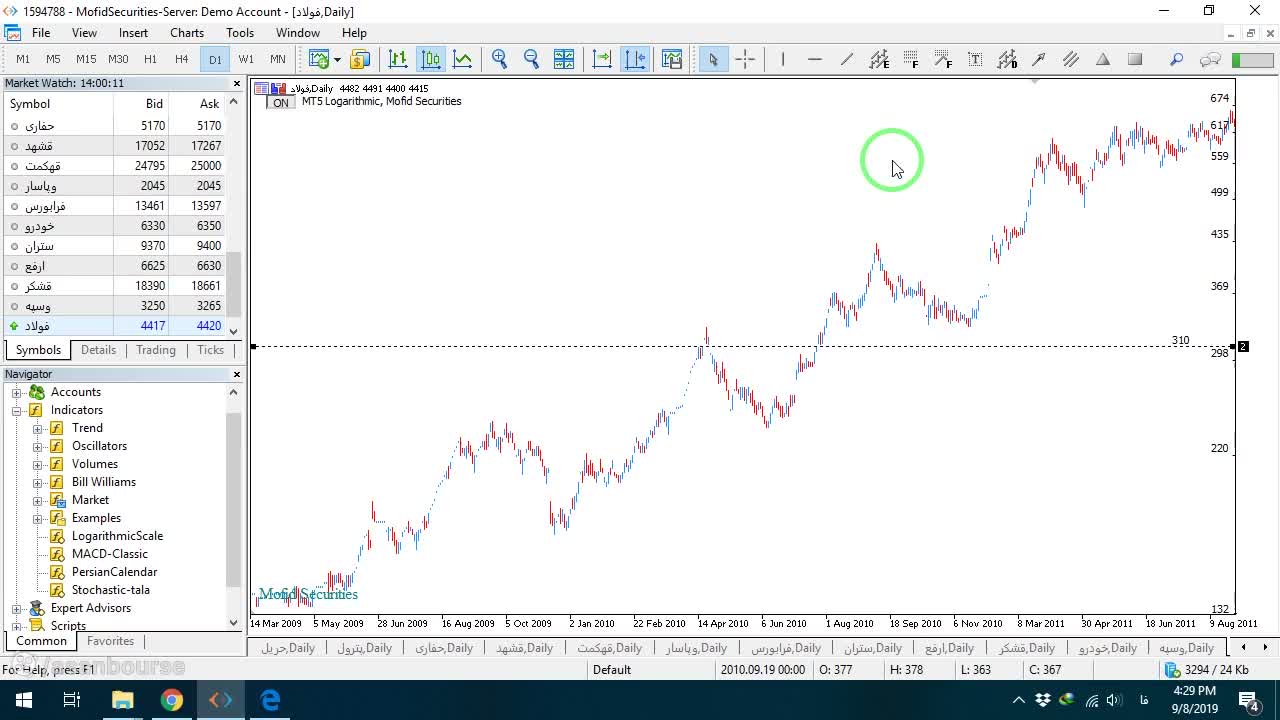Draw a vertical line
The width and height of the screenshot is (1280, 720).
[x=783, y=59]
